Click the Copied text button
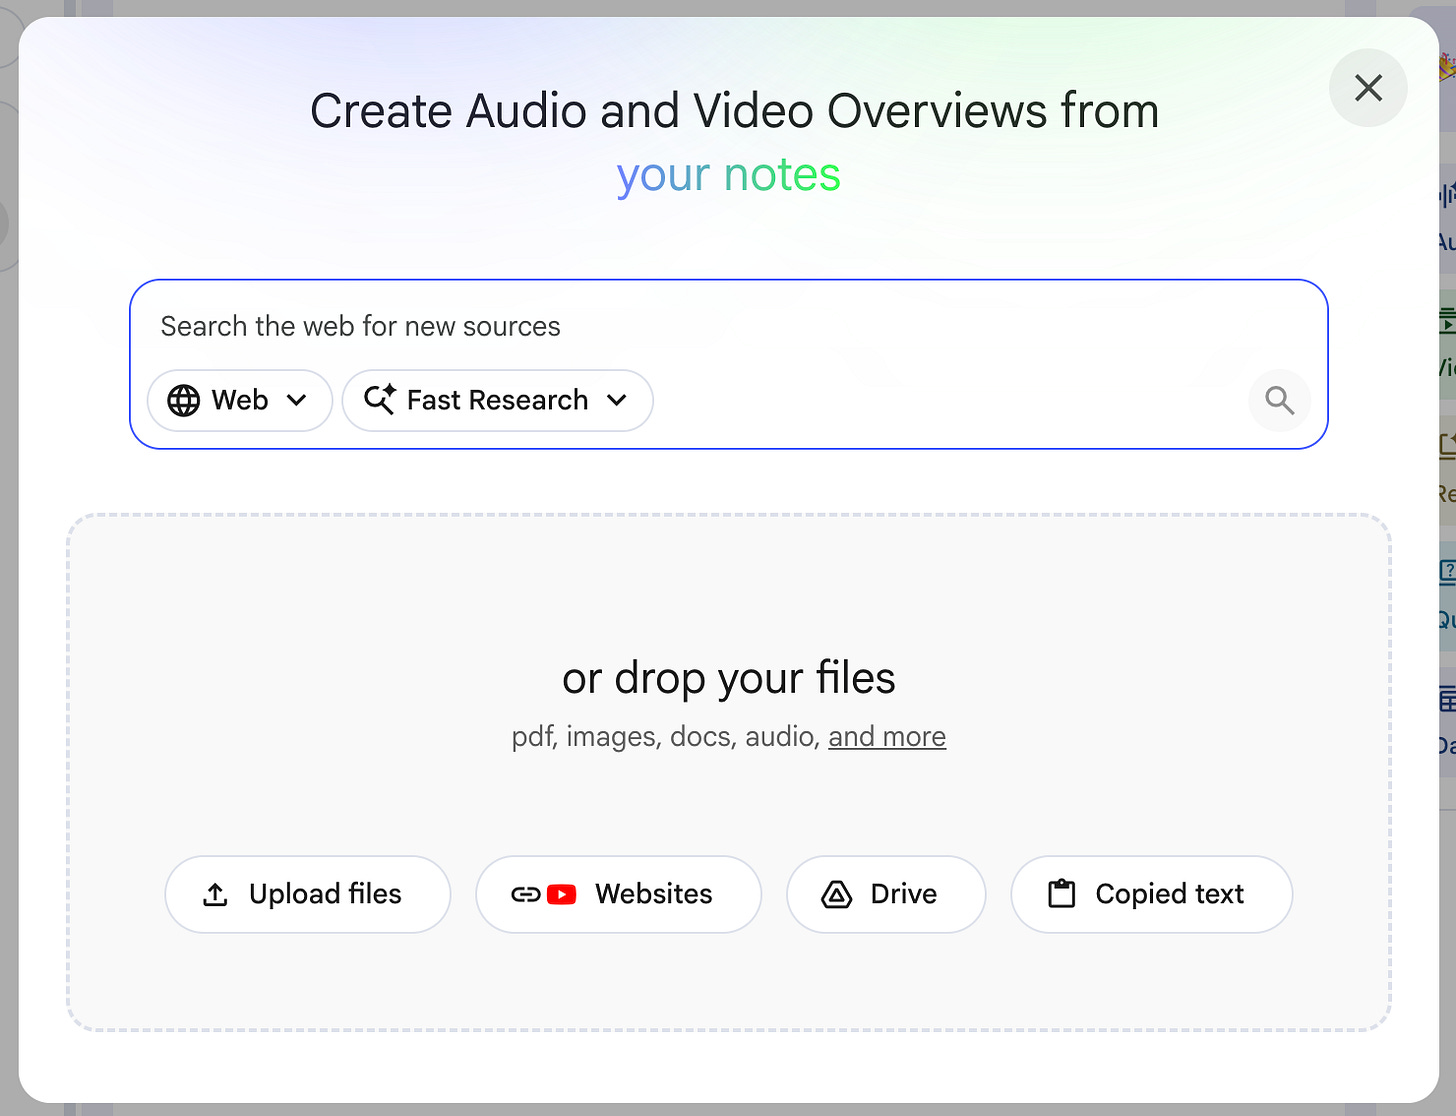 tap(1152, 894)
